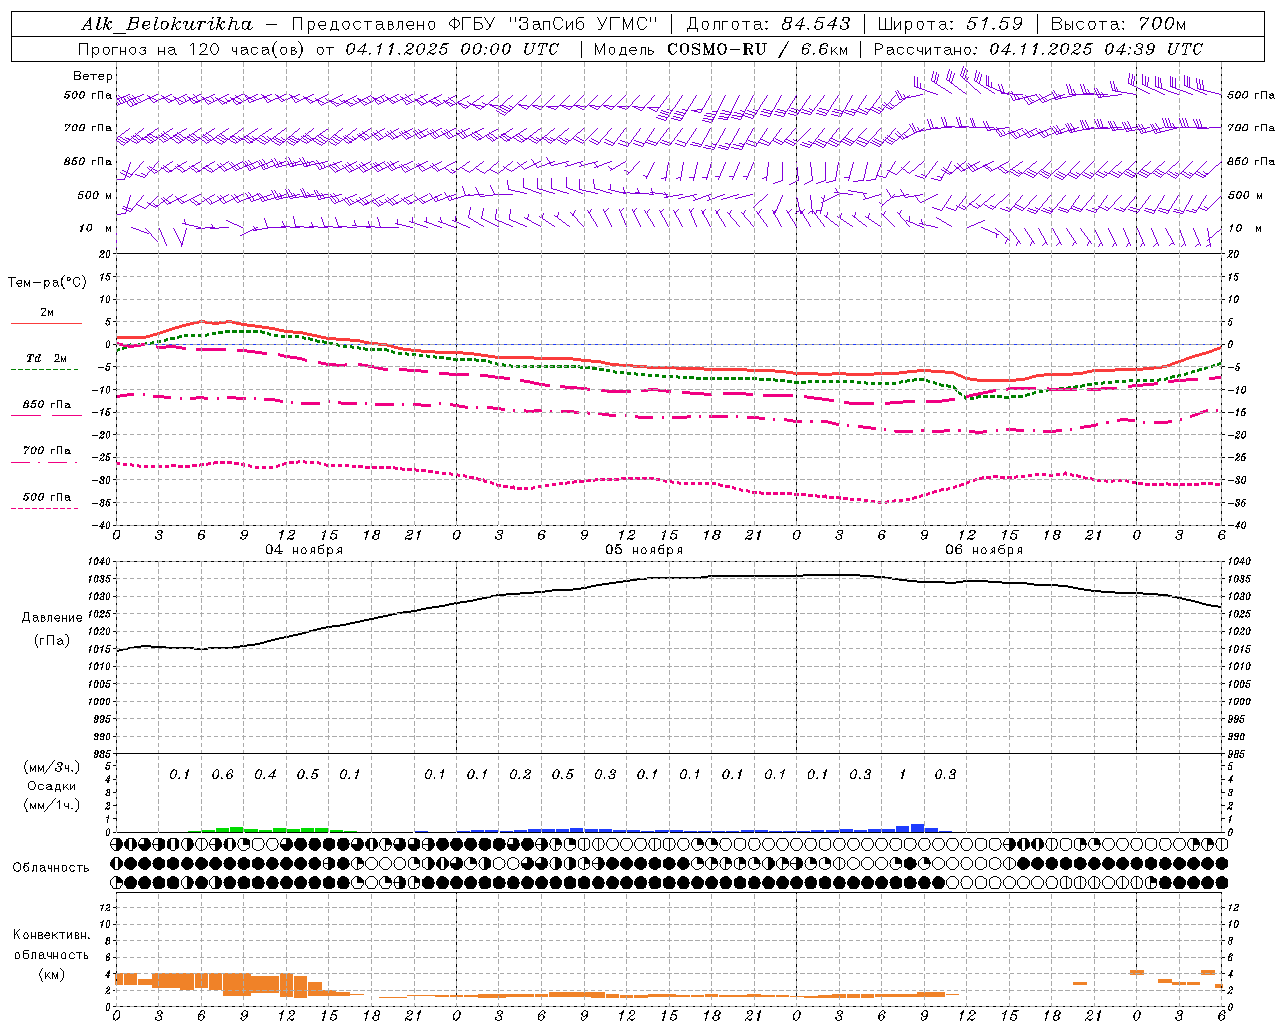Click the date label 06 ноября
1280x1024 pixels.
click(984, 550)
